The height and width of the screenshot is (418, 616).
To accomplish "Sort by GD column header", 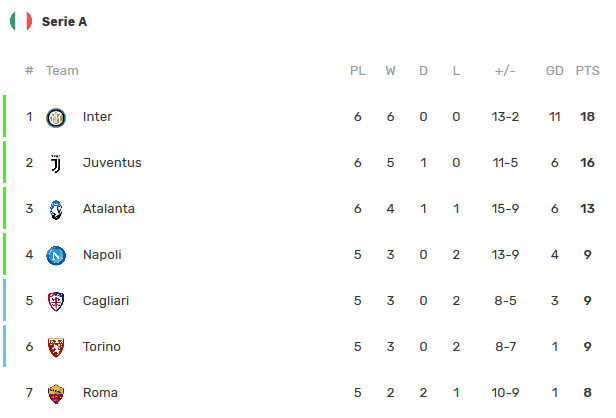I will 554,71.
